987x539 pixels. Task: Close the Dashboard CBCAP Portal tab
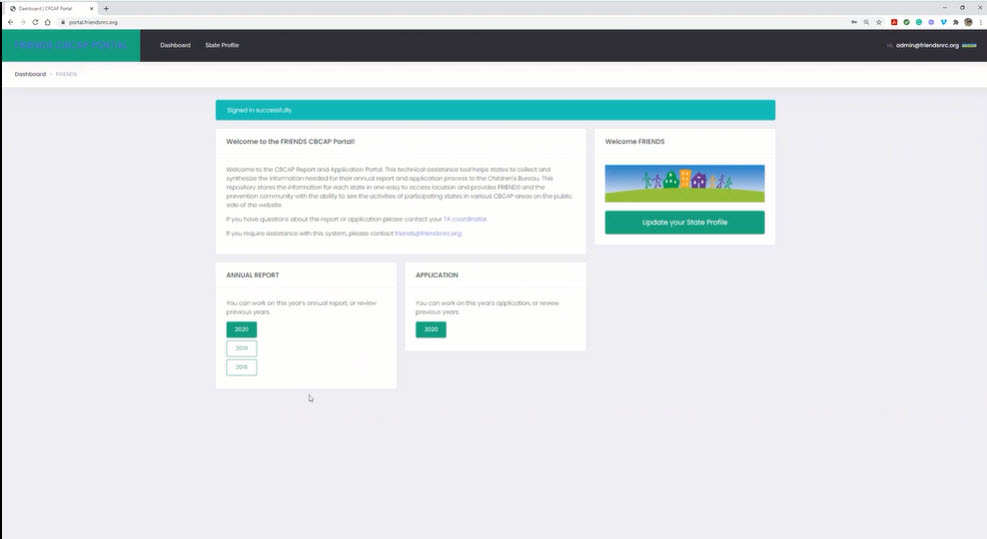tap(91, 9)
